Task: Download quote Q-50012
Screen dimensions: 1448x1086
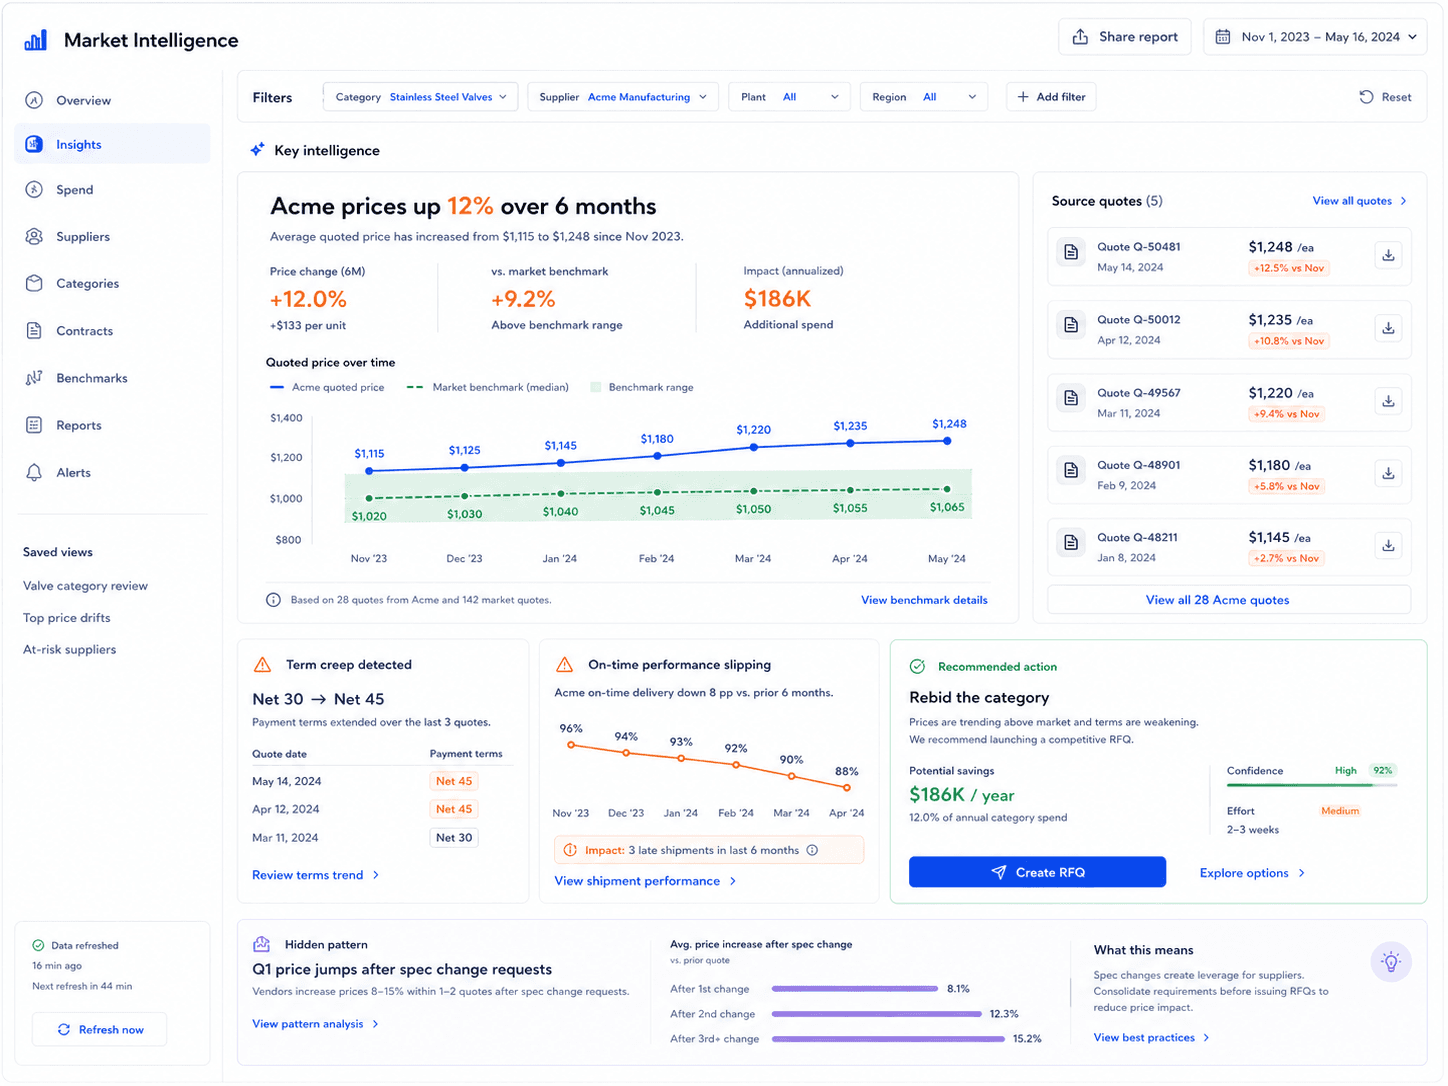Action: [x=1388, y=328]
